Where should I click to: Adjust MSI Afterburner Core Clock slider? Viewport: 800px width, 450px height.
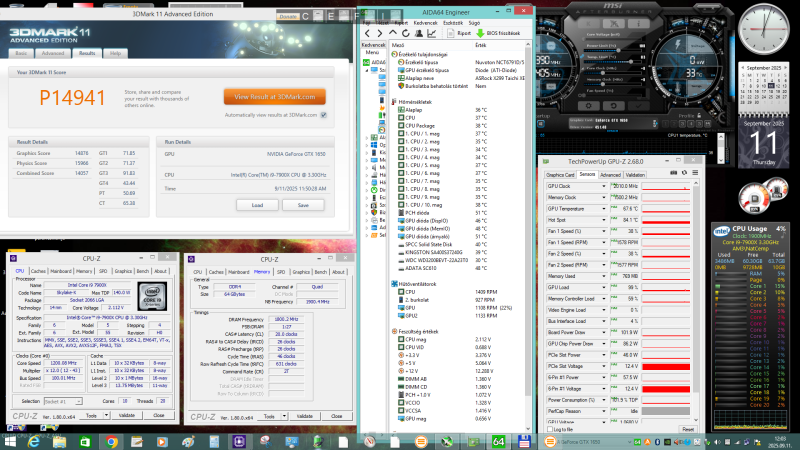[x=614, y=73]
